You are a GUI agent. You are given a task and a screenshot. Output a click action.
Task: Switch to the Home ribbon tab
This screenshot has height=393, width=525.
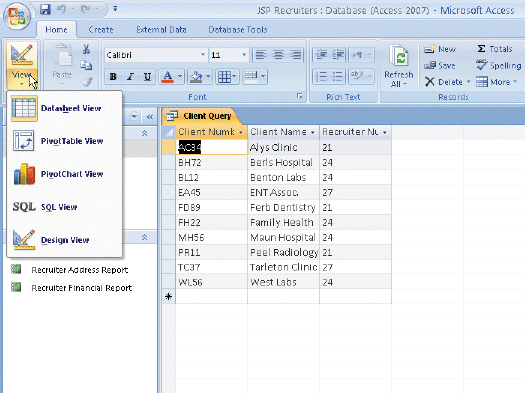pos(56,30)
